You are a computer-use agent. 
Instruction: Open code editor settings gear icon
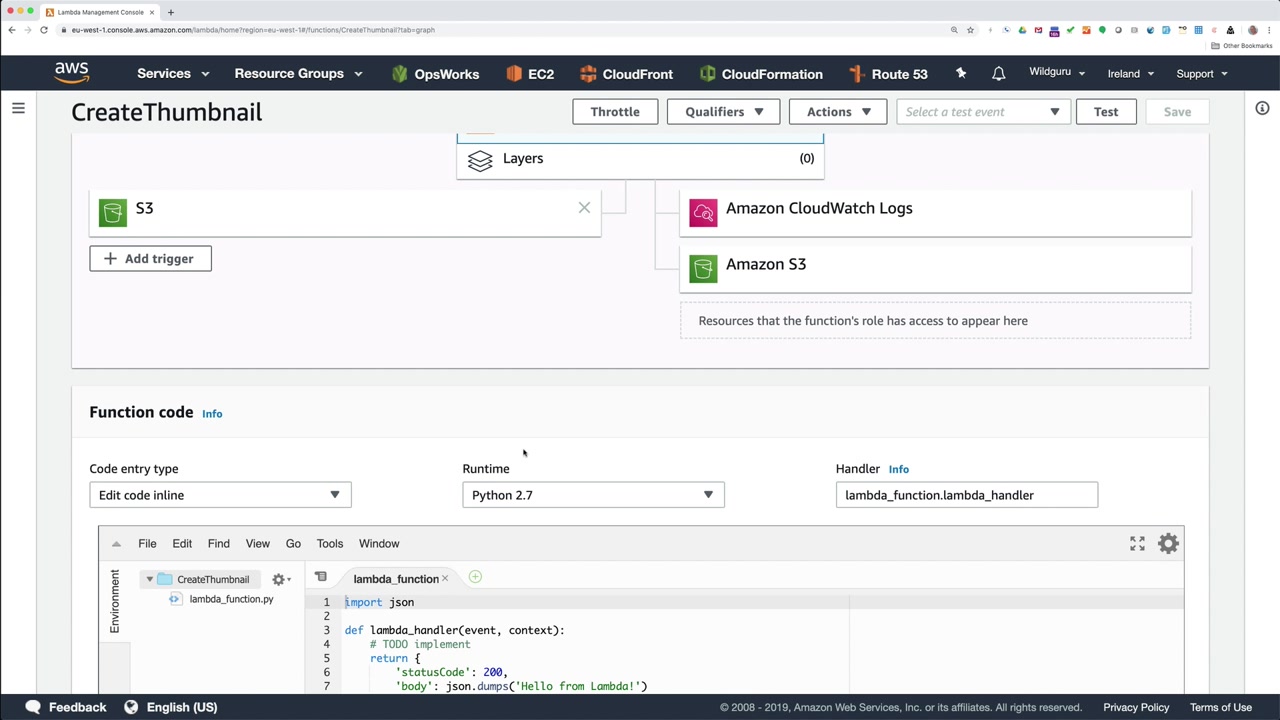coord(1168,543)
